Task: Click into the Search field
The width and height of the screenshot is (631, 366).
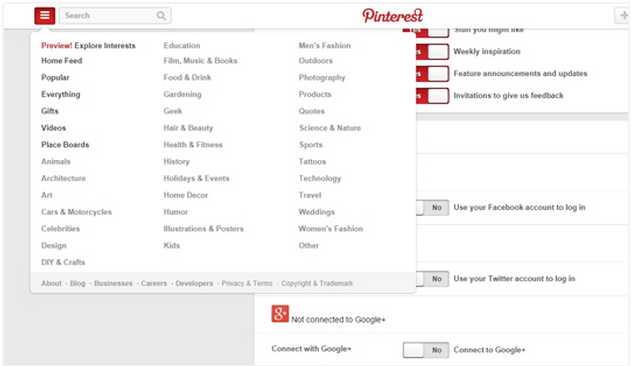Action: point(115,16)
